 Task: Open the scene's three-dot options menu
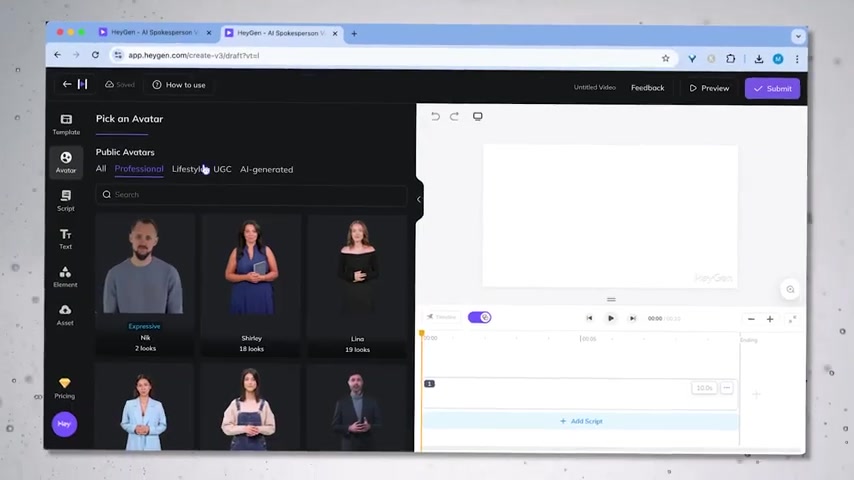click(x=727, y=388)
